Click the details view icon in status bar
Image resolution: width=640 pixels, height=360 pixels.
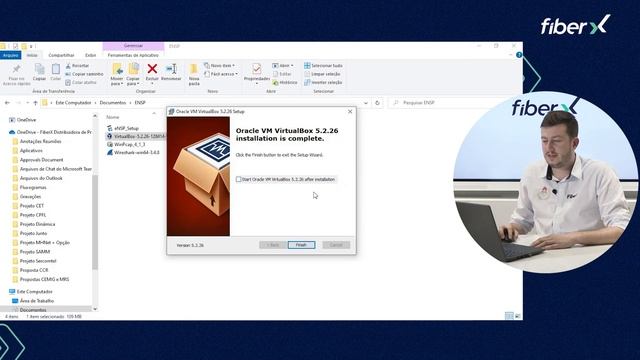click(509, 316)
